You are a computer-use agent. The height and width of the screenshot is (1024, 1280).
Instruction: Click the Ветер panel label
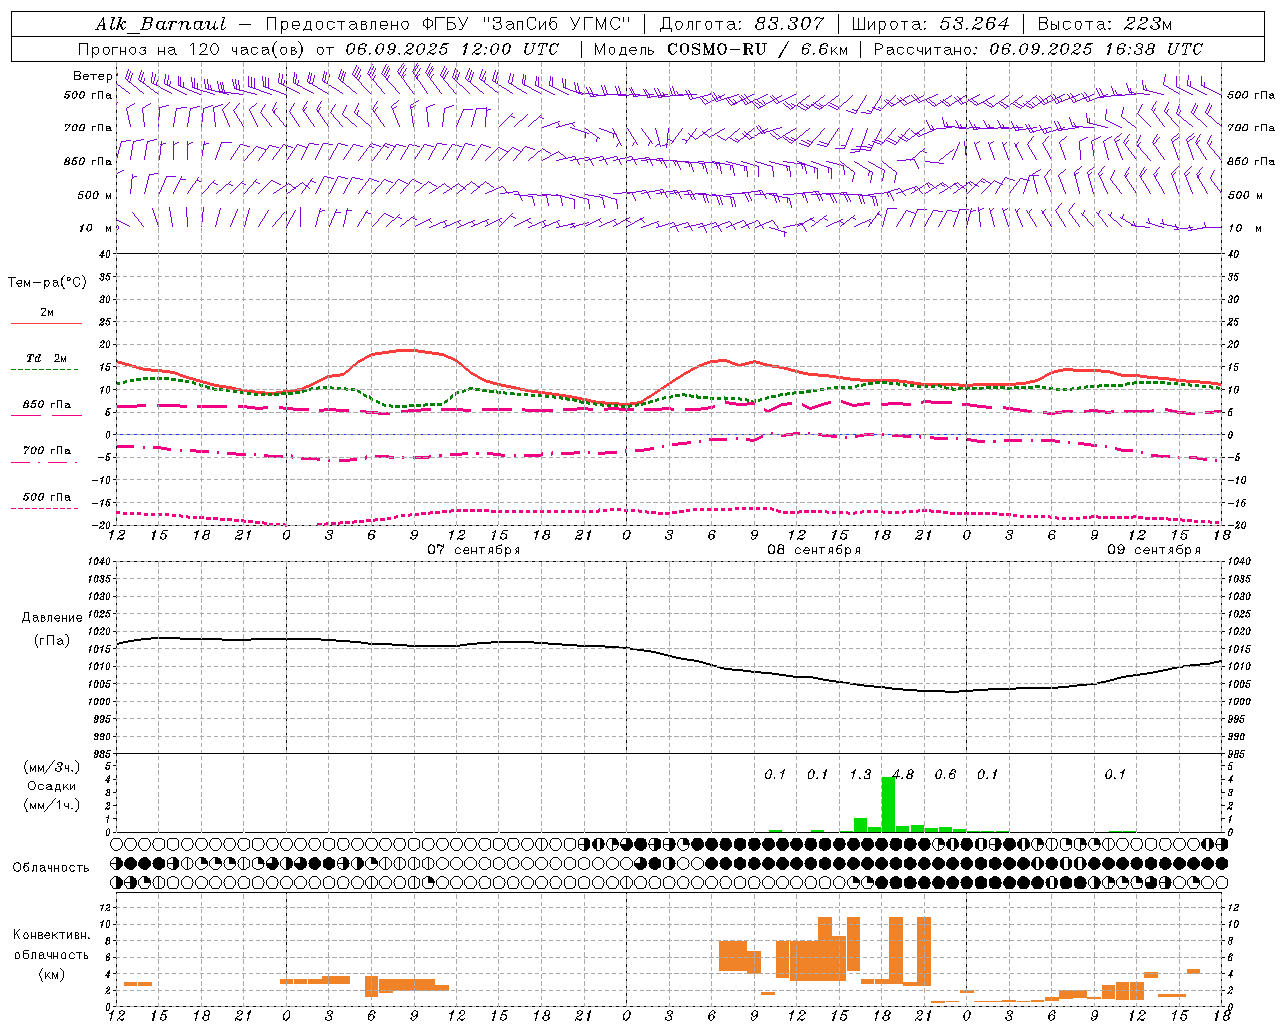point(93,76)
